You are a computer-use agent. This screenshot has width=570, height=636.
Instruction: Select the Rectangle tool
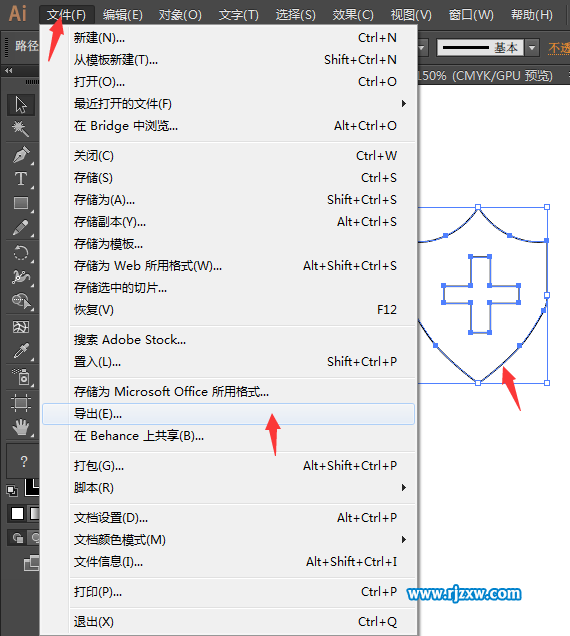click(21, 203)
